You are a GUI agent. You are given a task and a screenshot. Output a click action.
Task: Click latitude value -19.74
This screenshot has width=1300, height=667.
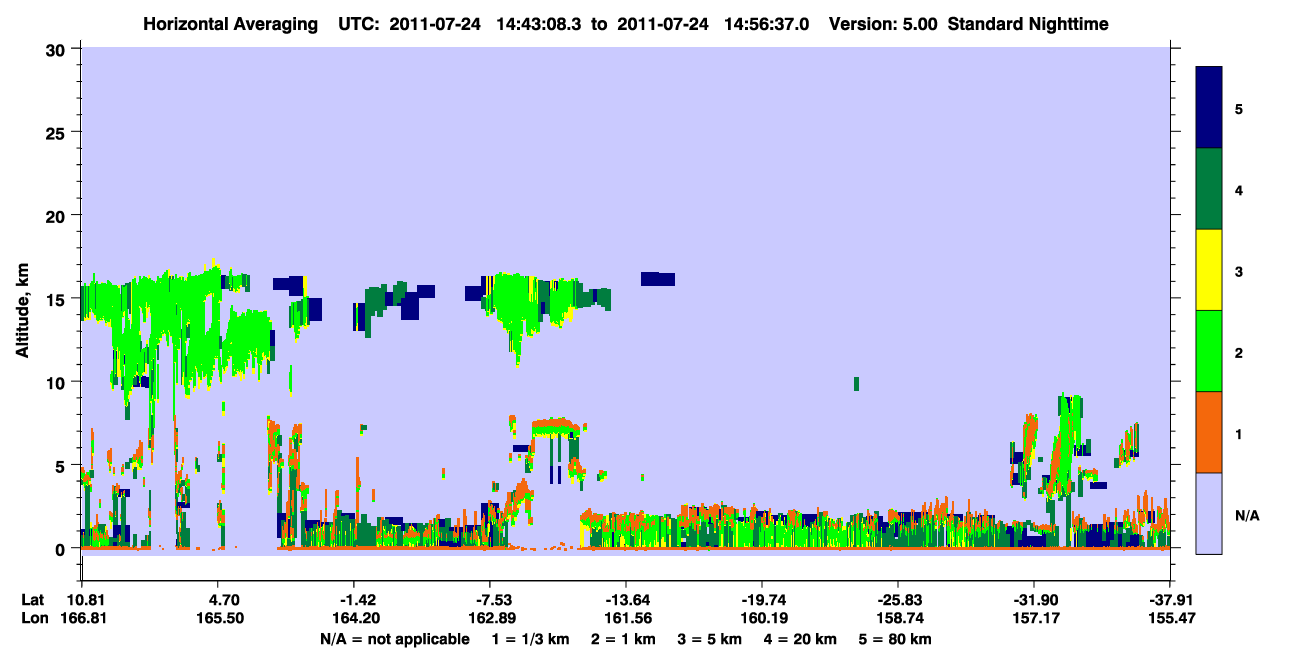pos(762,600)
